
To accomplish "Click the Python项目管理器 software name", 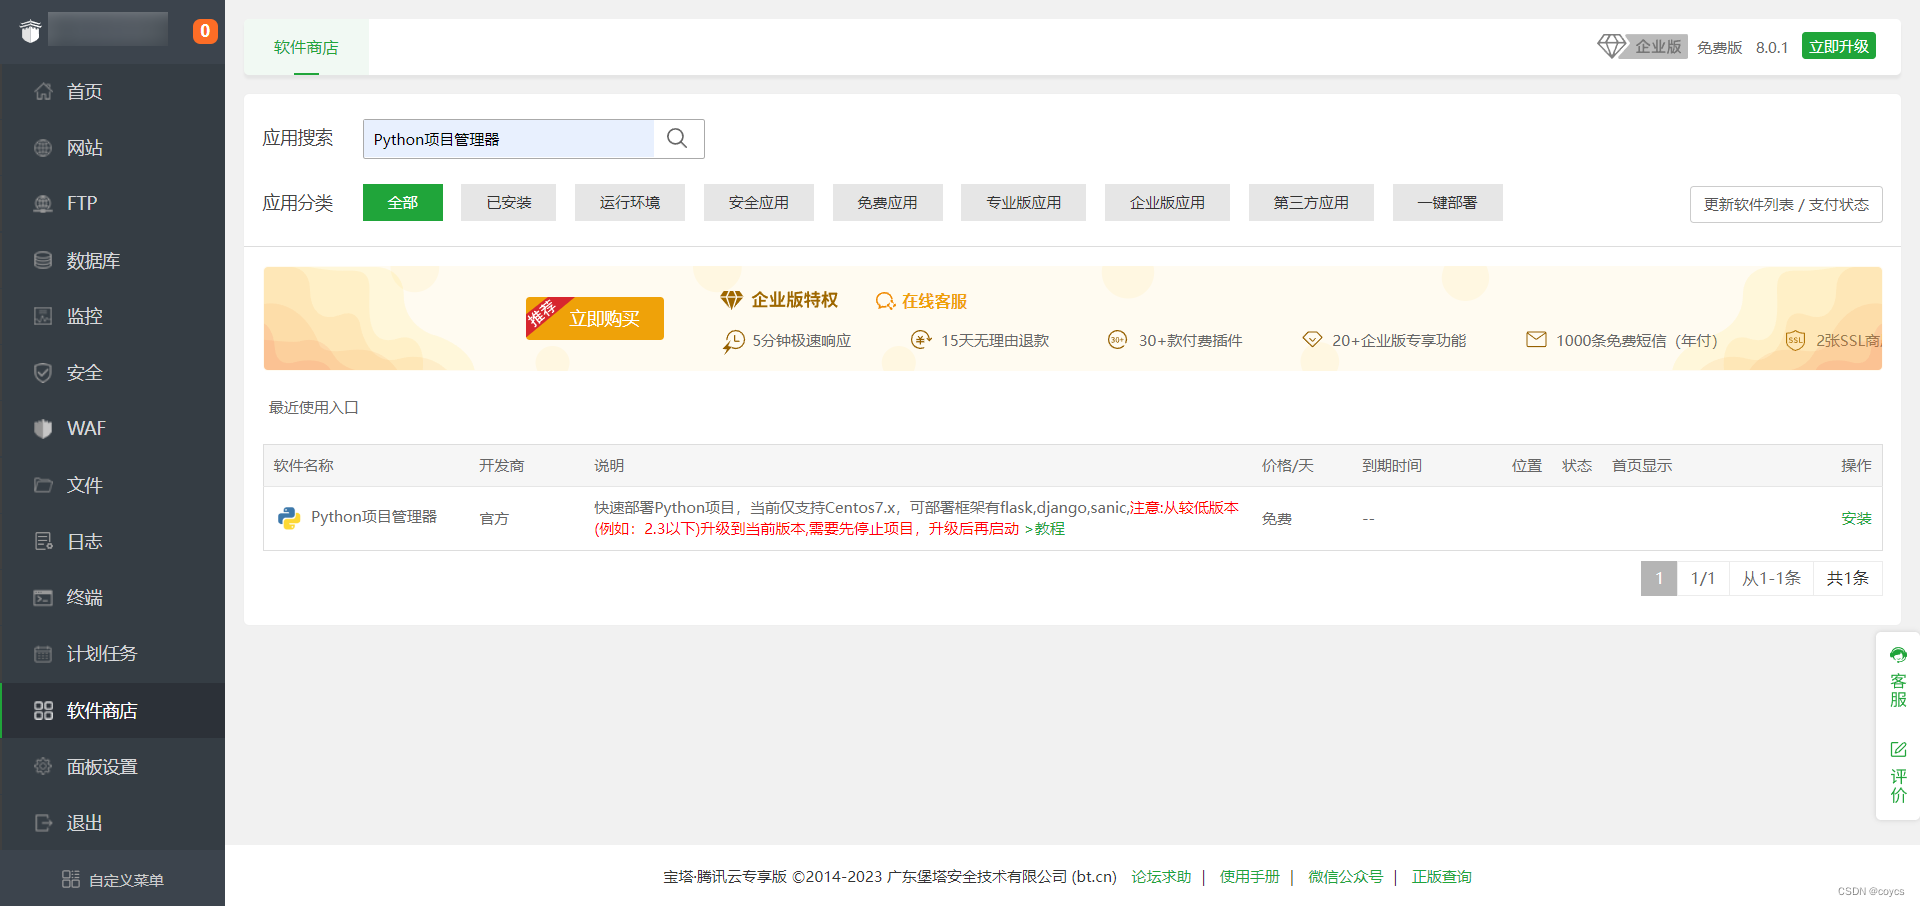I will [x=374, y=516].
